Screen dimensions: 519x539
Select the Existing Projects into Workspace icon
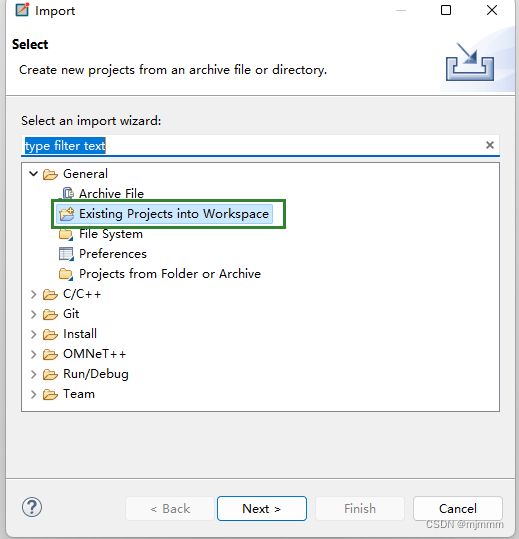click(66, 214)
